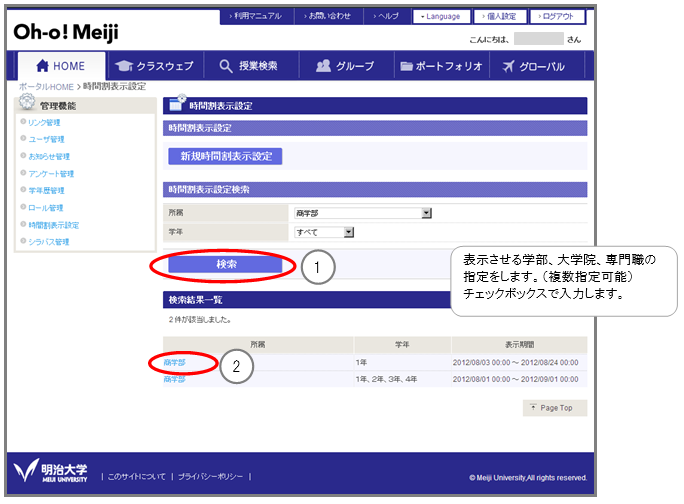Click date range ending 2012/09/01 00:00
Image resolution: width=684 pixels, height=504 pixels.
tap(515, 379)
